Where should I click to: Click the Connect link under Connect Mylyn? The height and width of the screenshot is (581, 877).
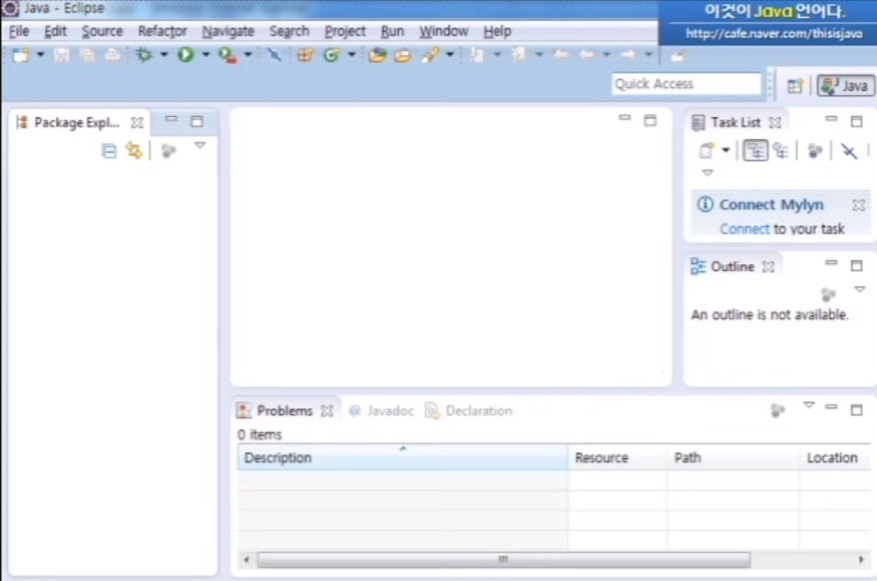point(744,229)
